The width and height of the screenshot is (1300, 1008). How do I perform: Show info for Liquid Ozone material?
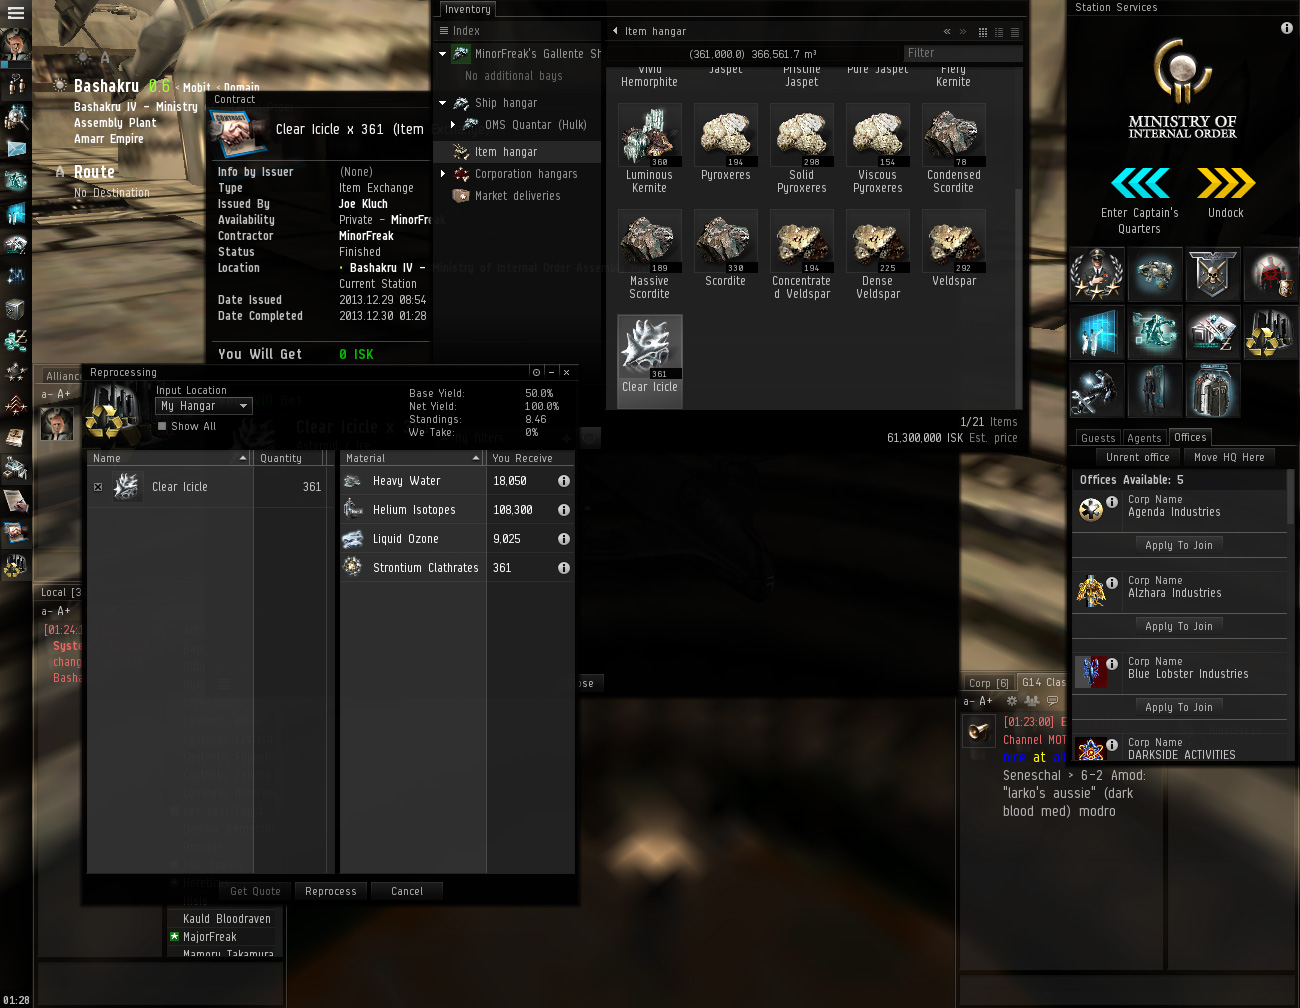point(564,539)
